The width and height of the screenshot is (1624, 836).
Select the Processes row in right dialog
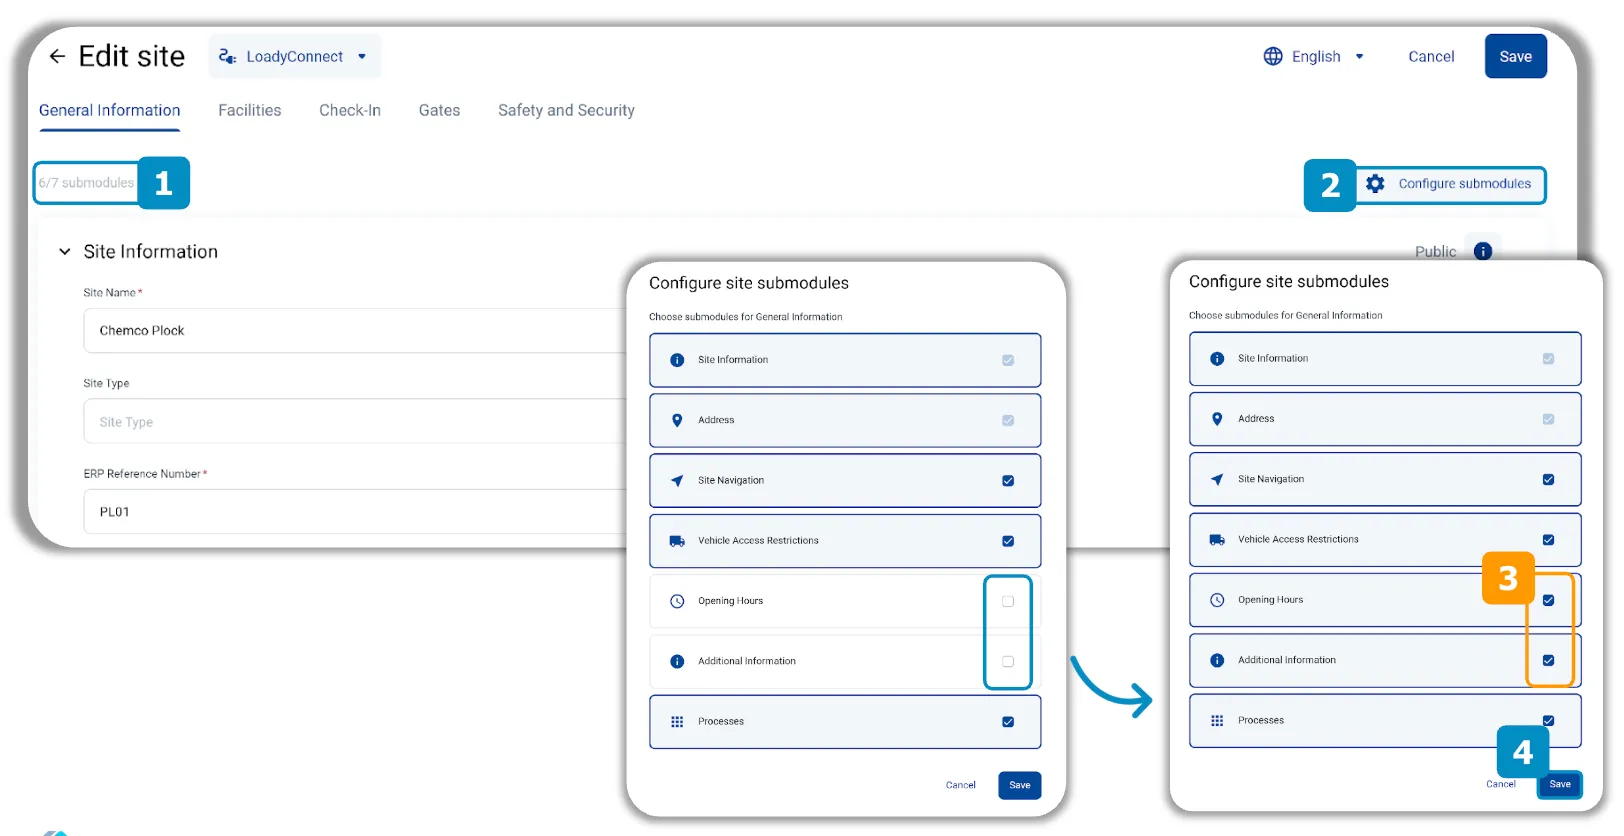click(1385, 721)
